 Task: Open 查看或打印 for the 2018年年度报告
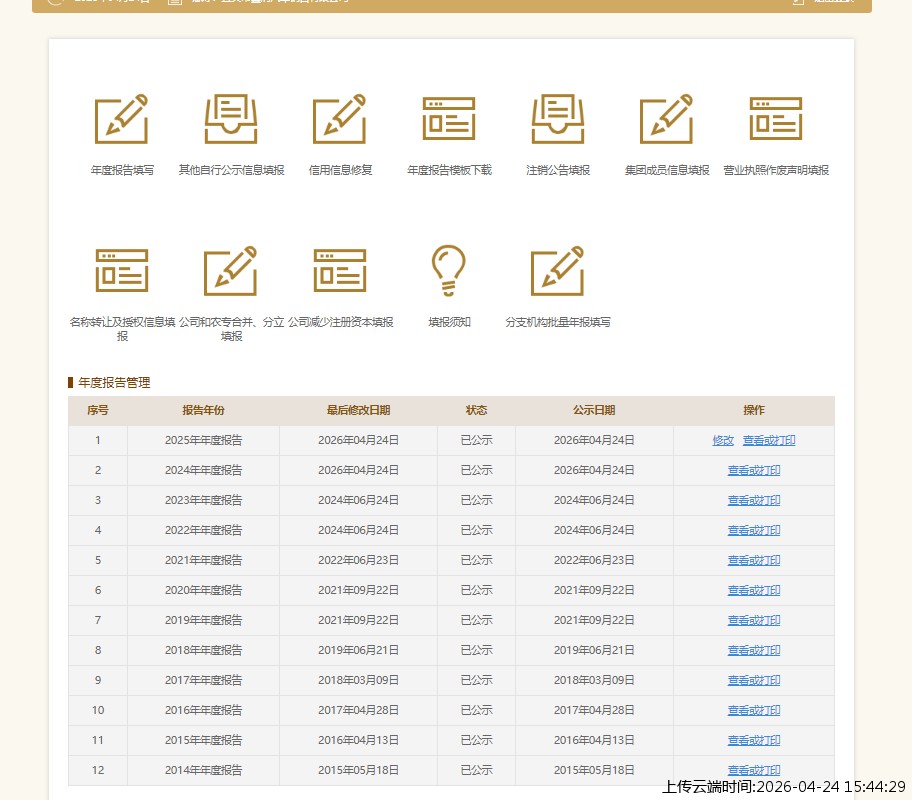[x=754, y=651]
